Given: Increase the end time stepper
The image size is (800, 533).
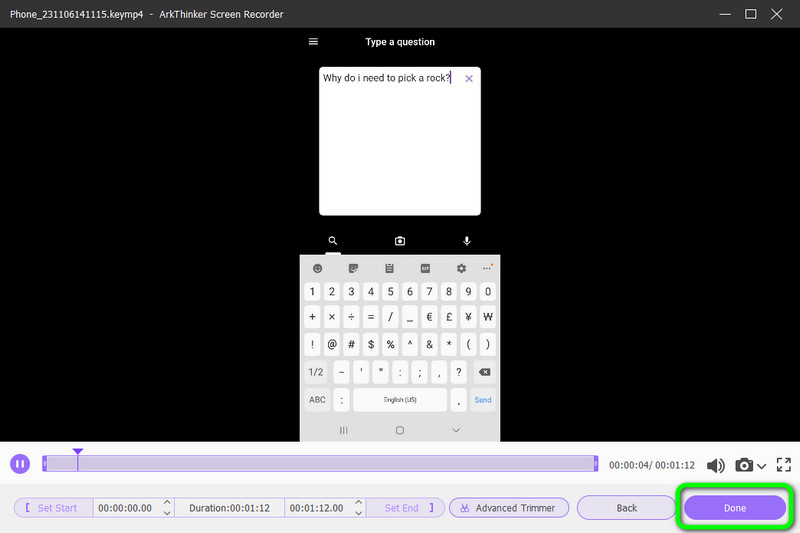Looking at the screenshot, I should click(359, 502).
